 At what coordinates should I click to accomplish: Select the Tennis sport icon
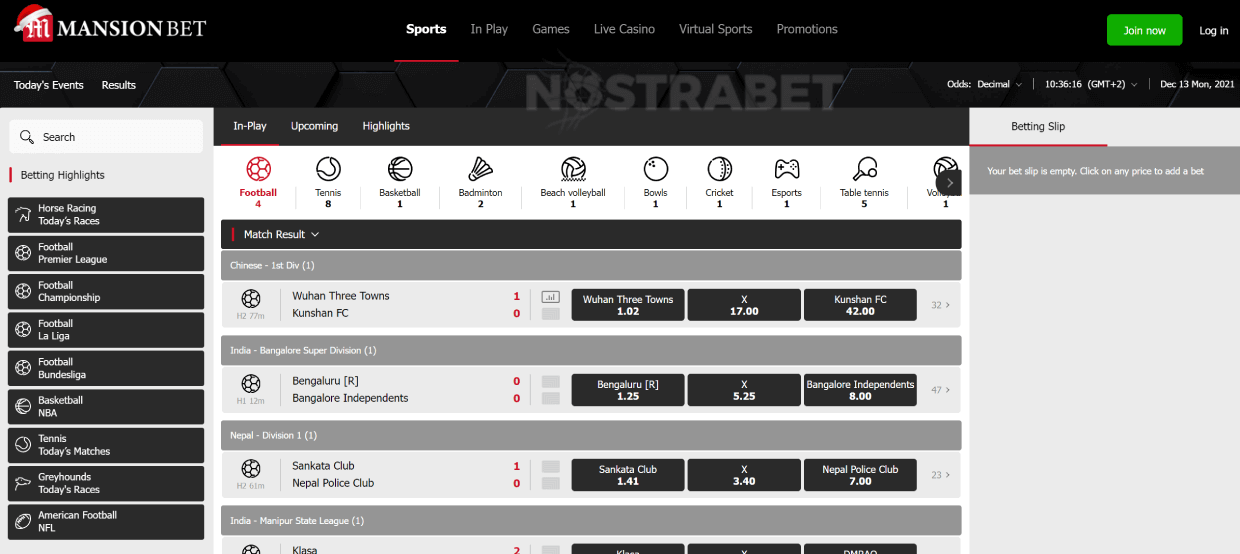(328, 169)
